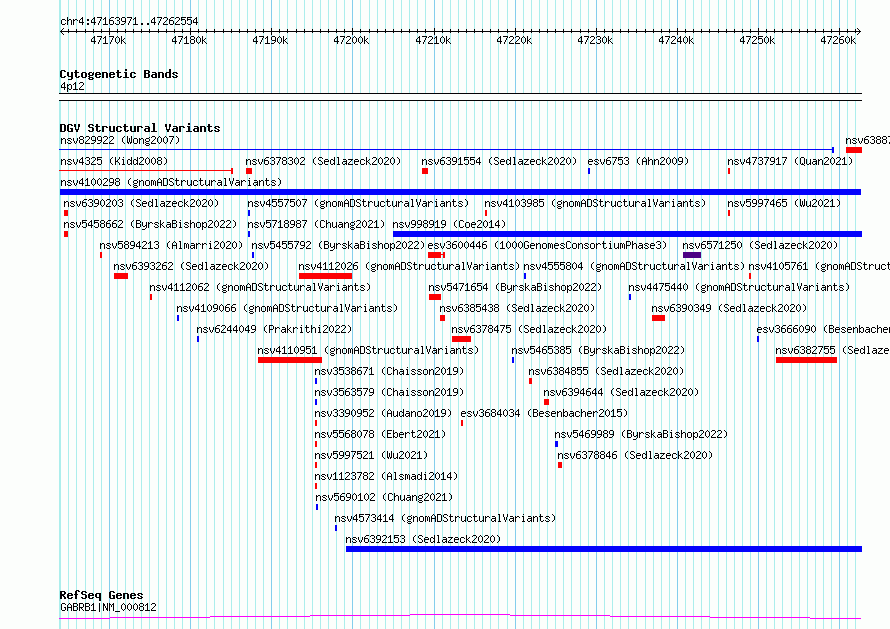This screenshot has height=629, width=890.
Task: Open the nsv4325 (Kidd2008) variant
Action: 114,161
